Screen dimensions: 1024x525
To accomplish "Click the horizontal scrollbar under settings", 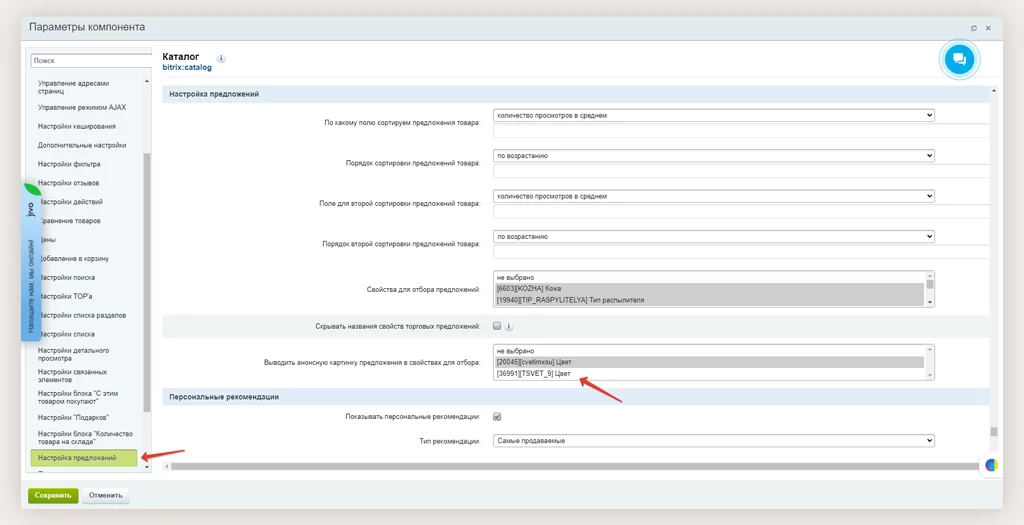I will tap(570, 466).
